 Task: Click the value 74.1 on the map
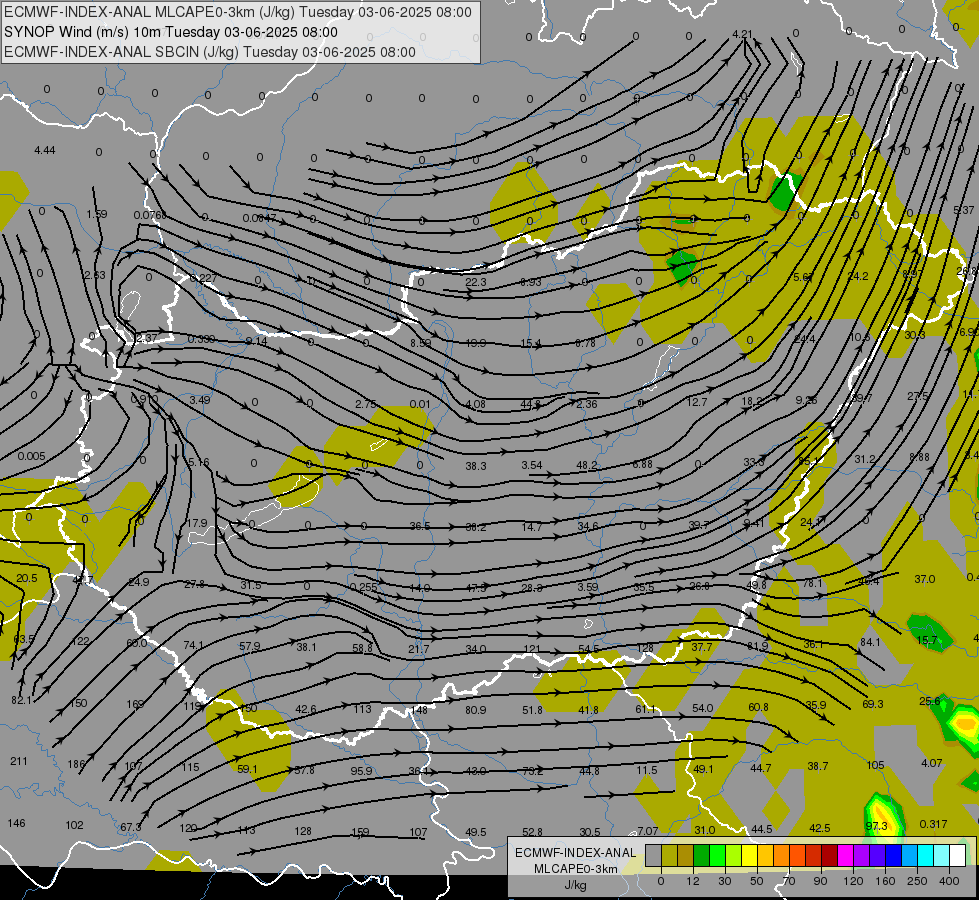194,645
